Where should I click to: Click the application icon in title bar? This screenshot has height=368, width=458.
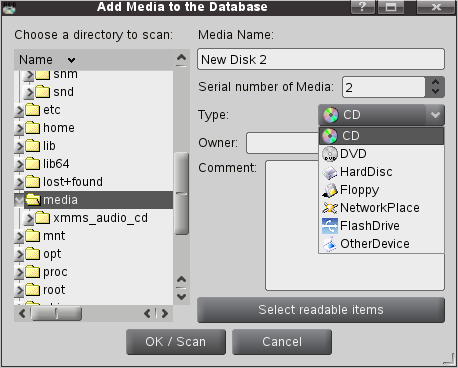click(9, 7)
